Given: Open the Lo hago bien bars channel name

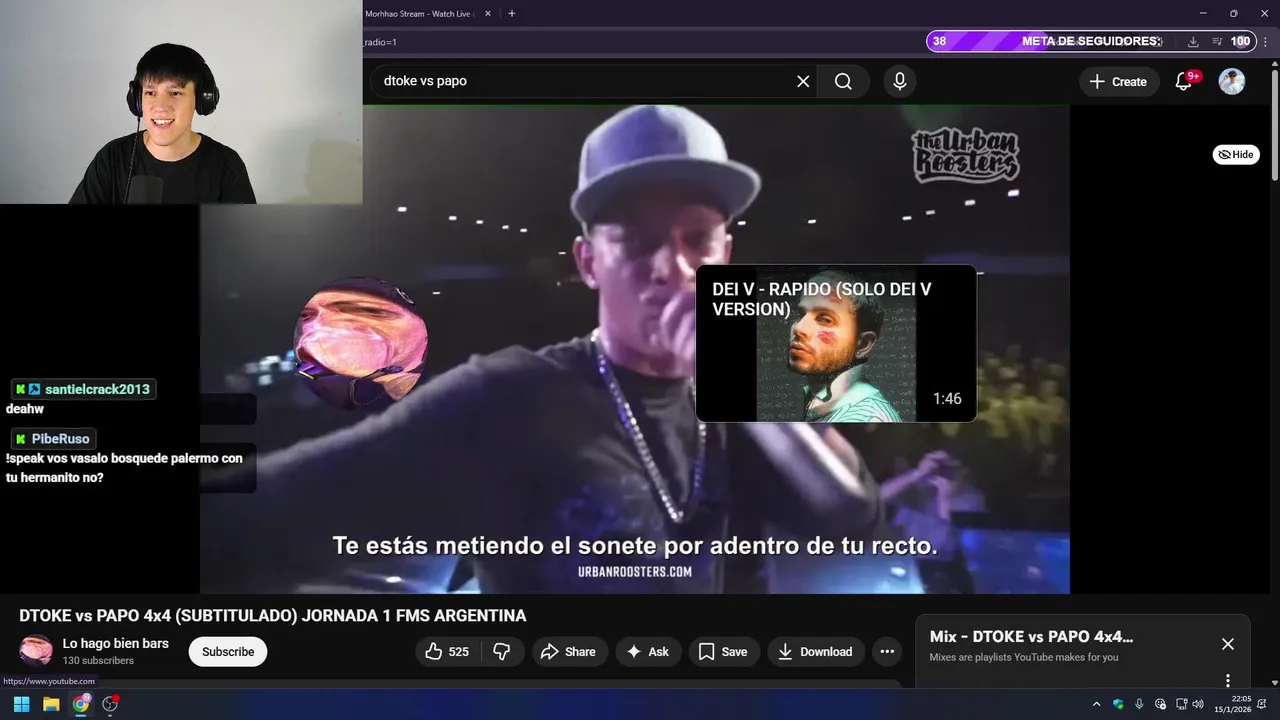Looking at the screenshot, I should point(116,643).
